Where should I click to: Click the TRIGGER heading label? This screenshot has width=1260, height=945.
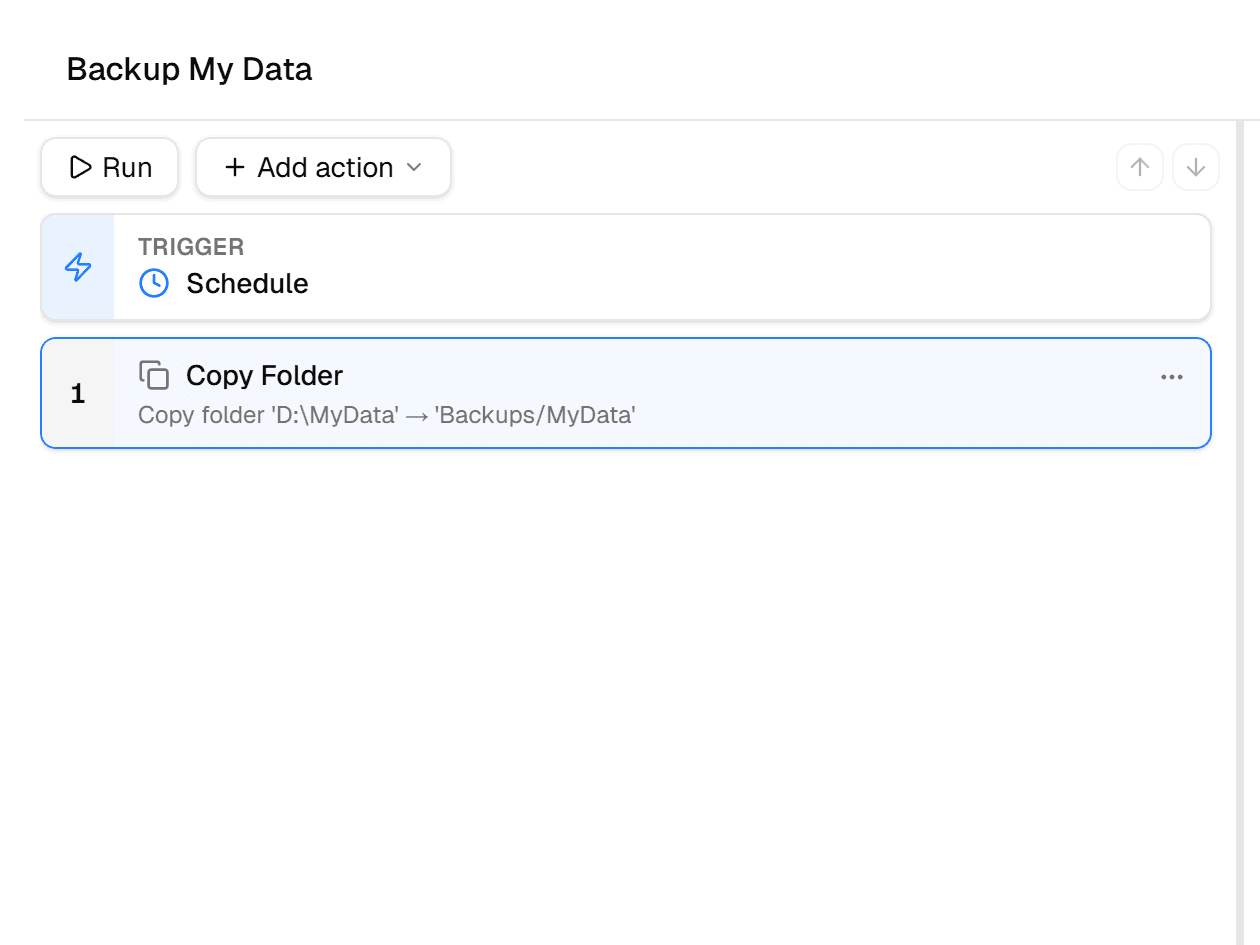coord(191,247)
